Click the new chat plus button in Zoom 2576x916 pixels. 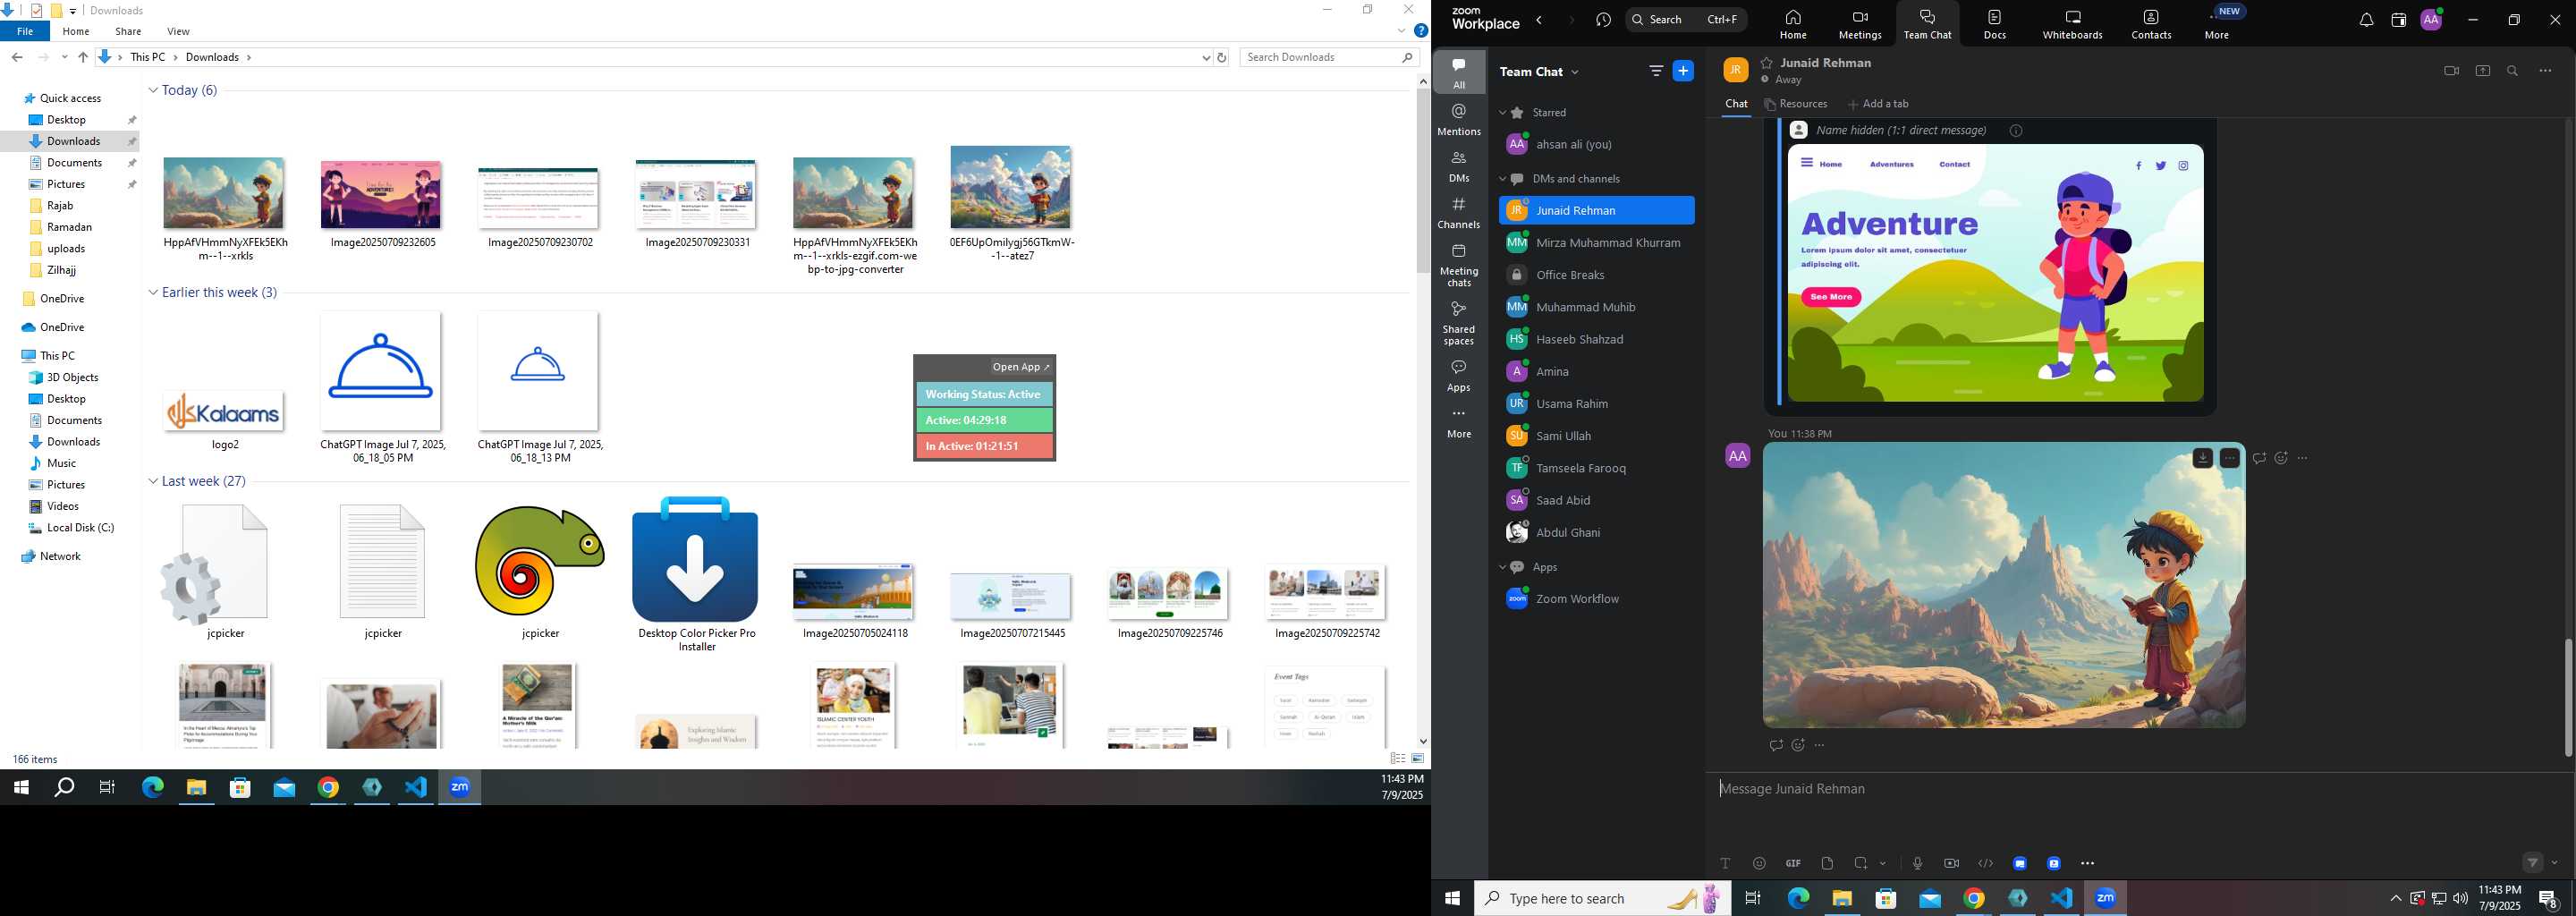pos(1684,71)
